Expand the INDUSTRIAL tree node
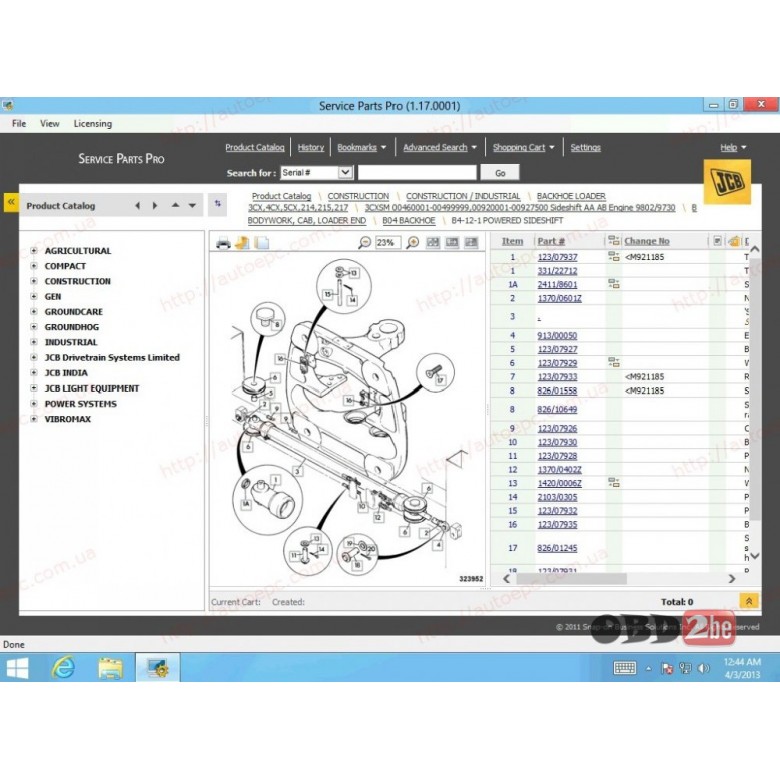The height and width of the screenshot is (780, 780). click(x=34, y=342)
